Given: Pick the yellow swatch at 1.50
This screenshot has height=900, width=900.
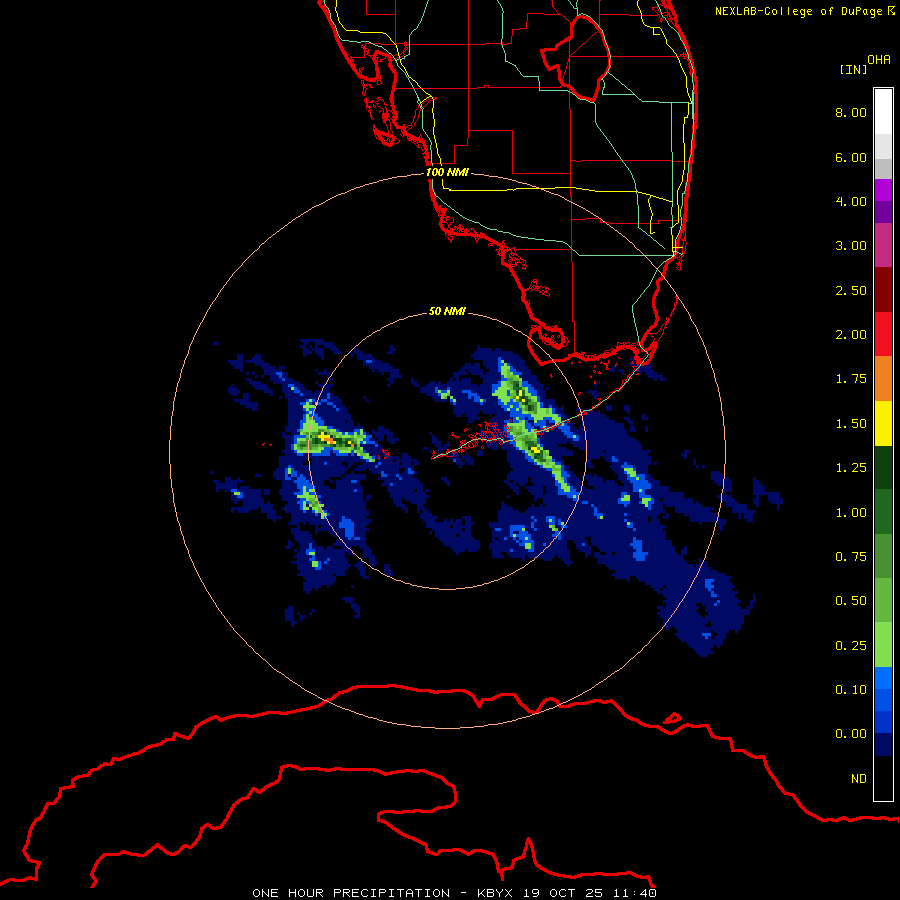Looking at the screenshot, I should 883,423.
